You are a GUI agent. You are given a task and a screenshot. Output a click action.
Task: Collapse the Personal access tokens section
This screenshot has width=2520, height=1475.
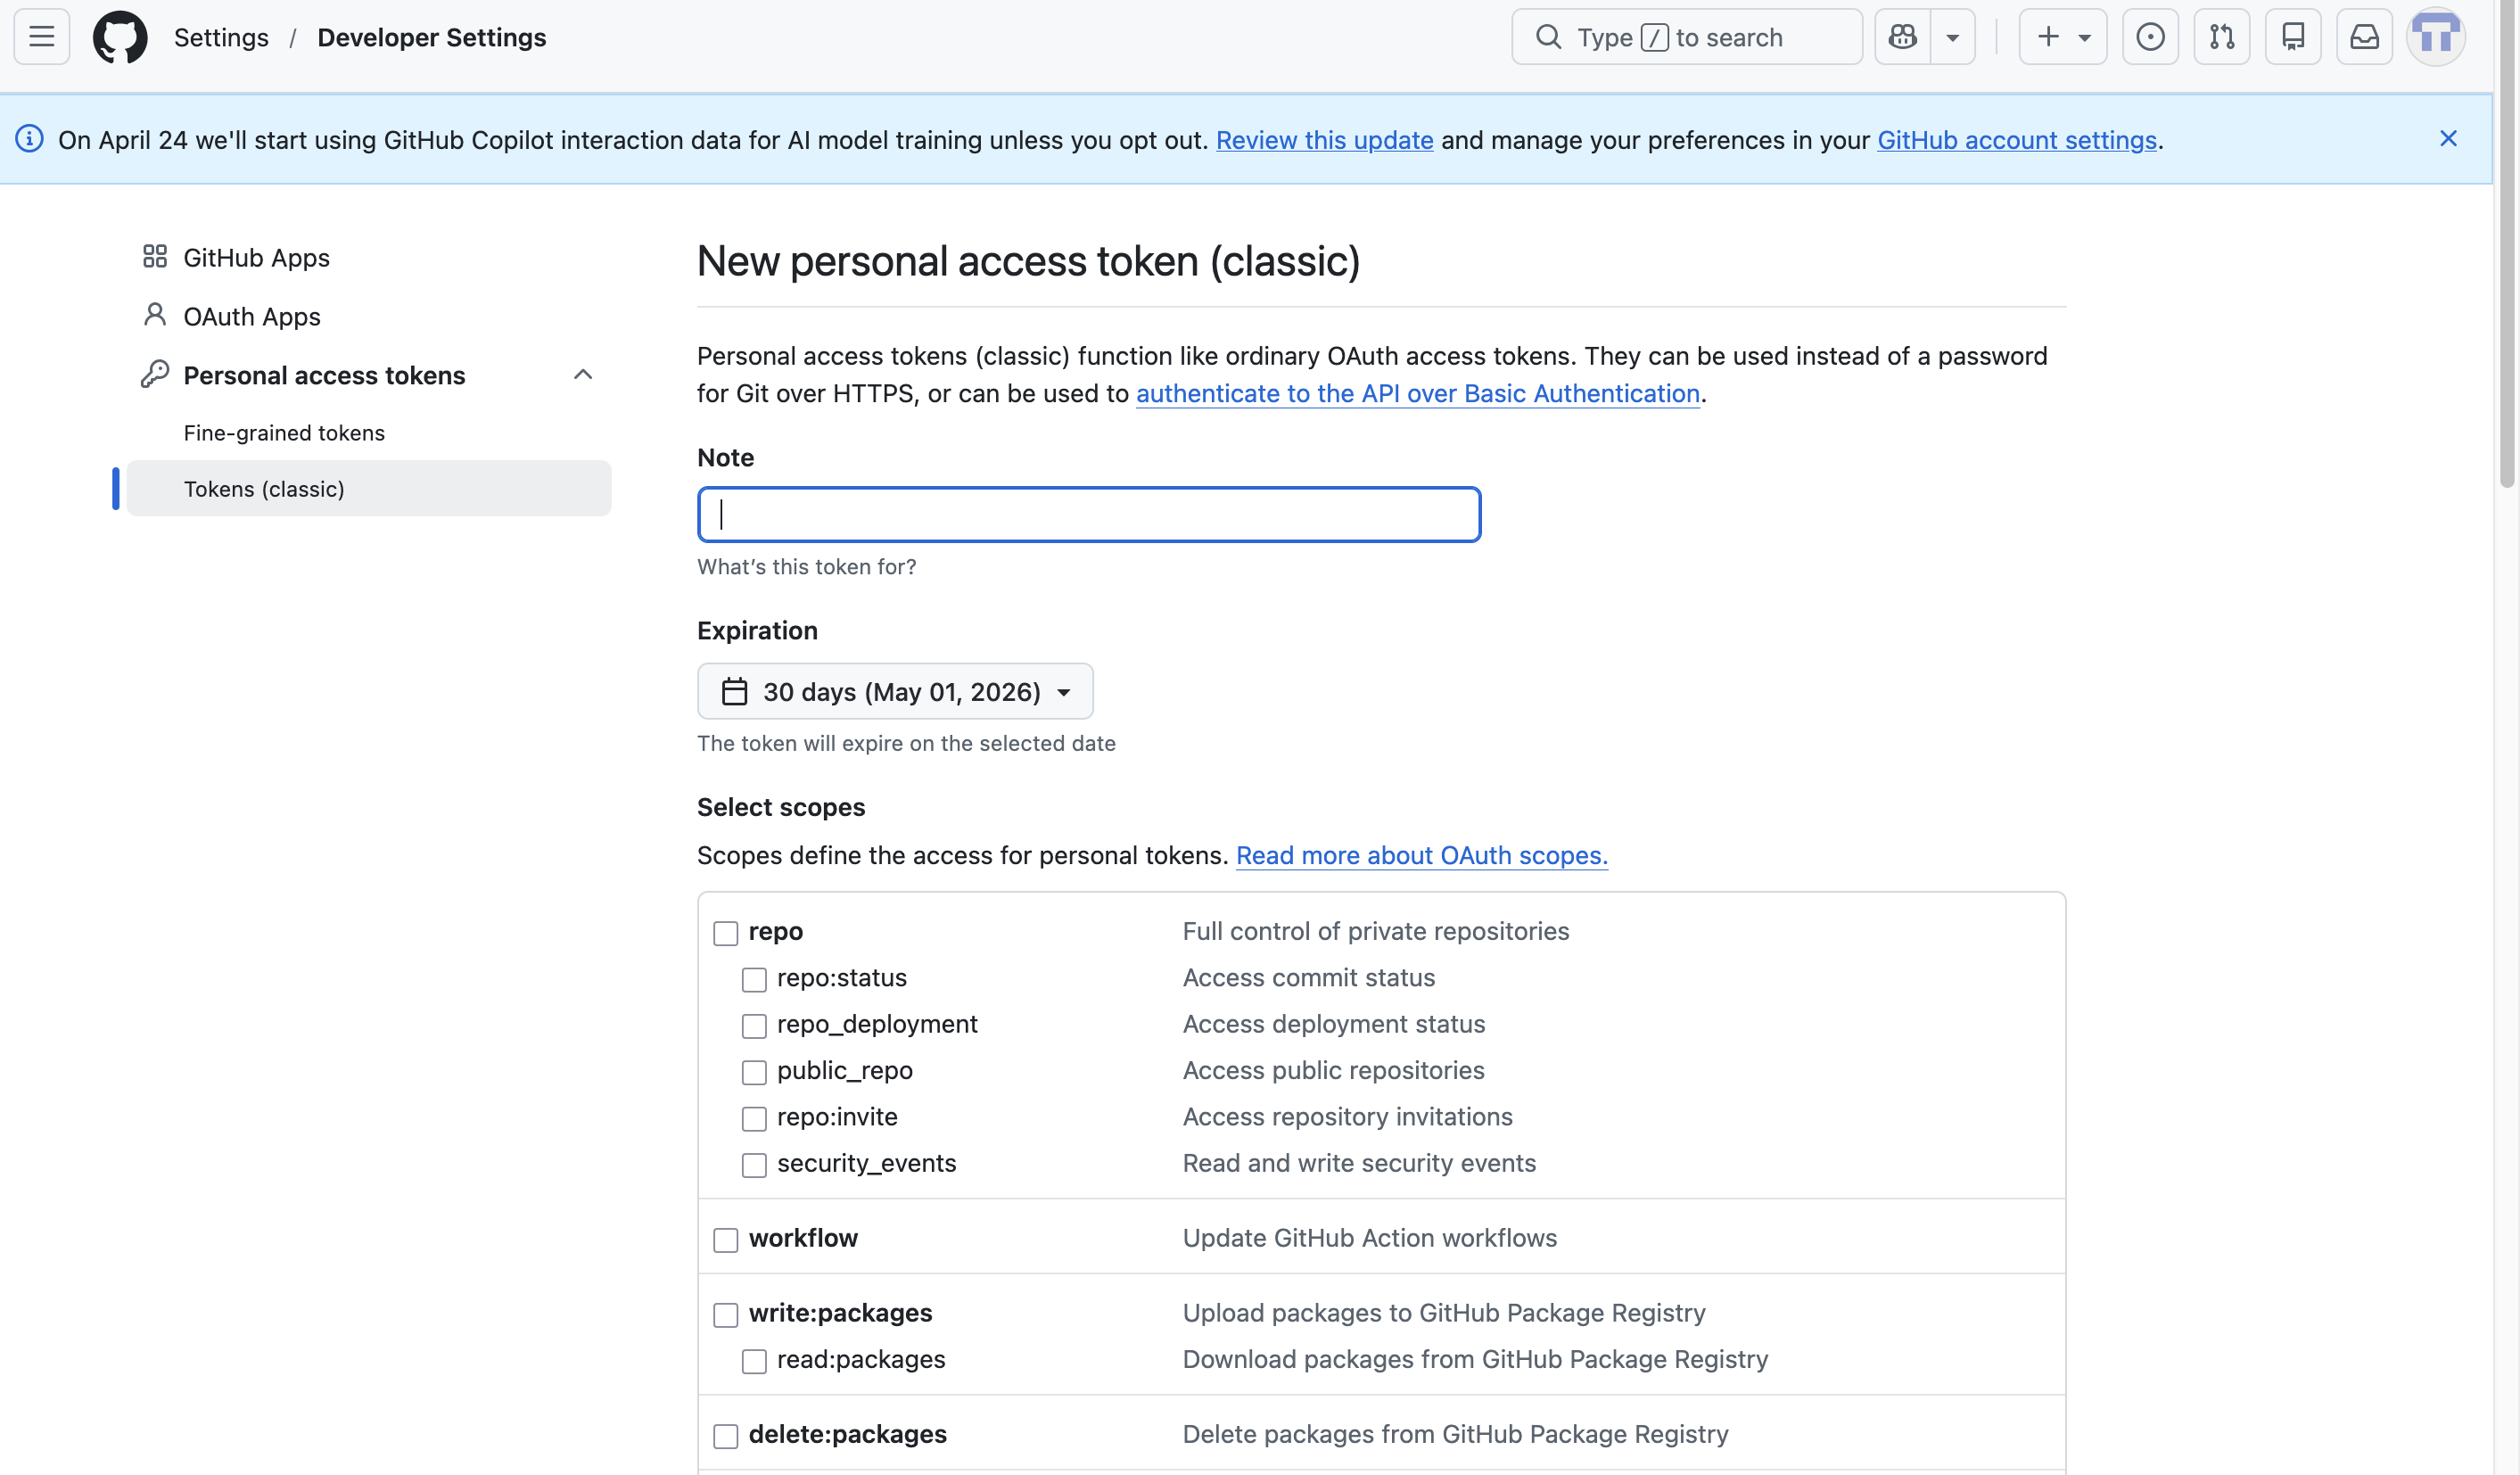tap(583, 375)
